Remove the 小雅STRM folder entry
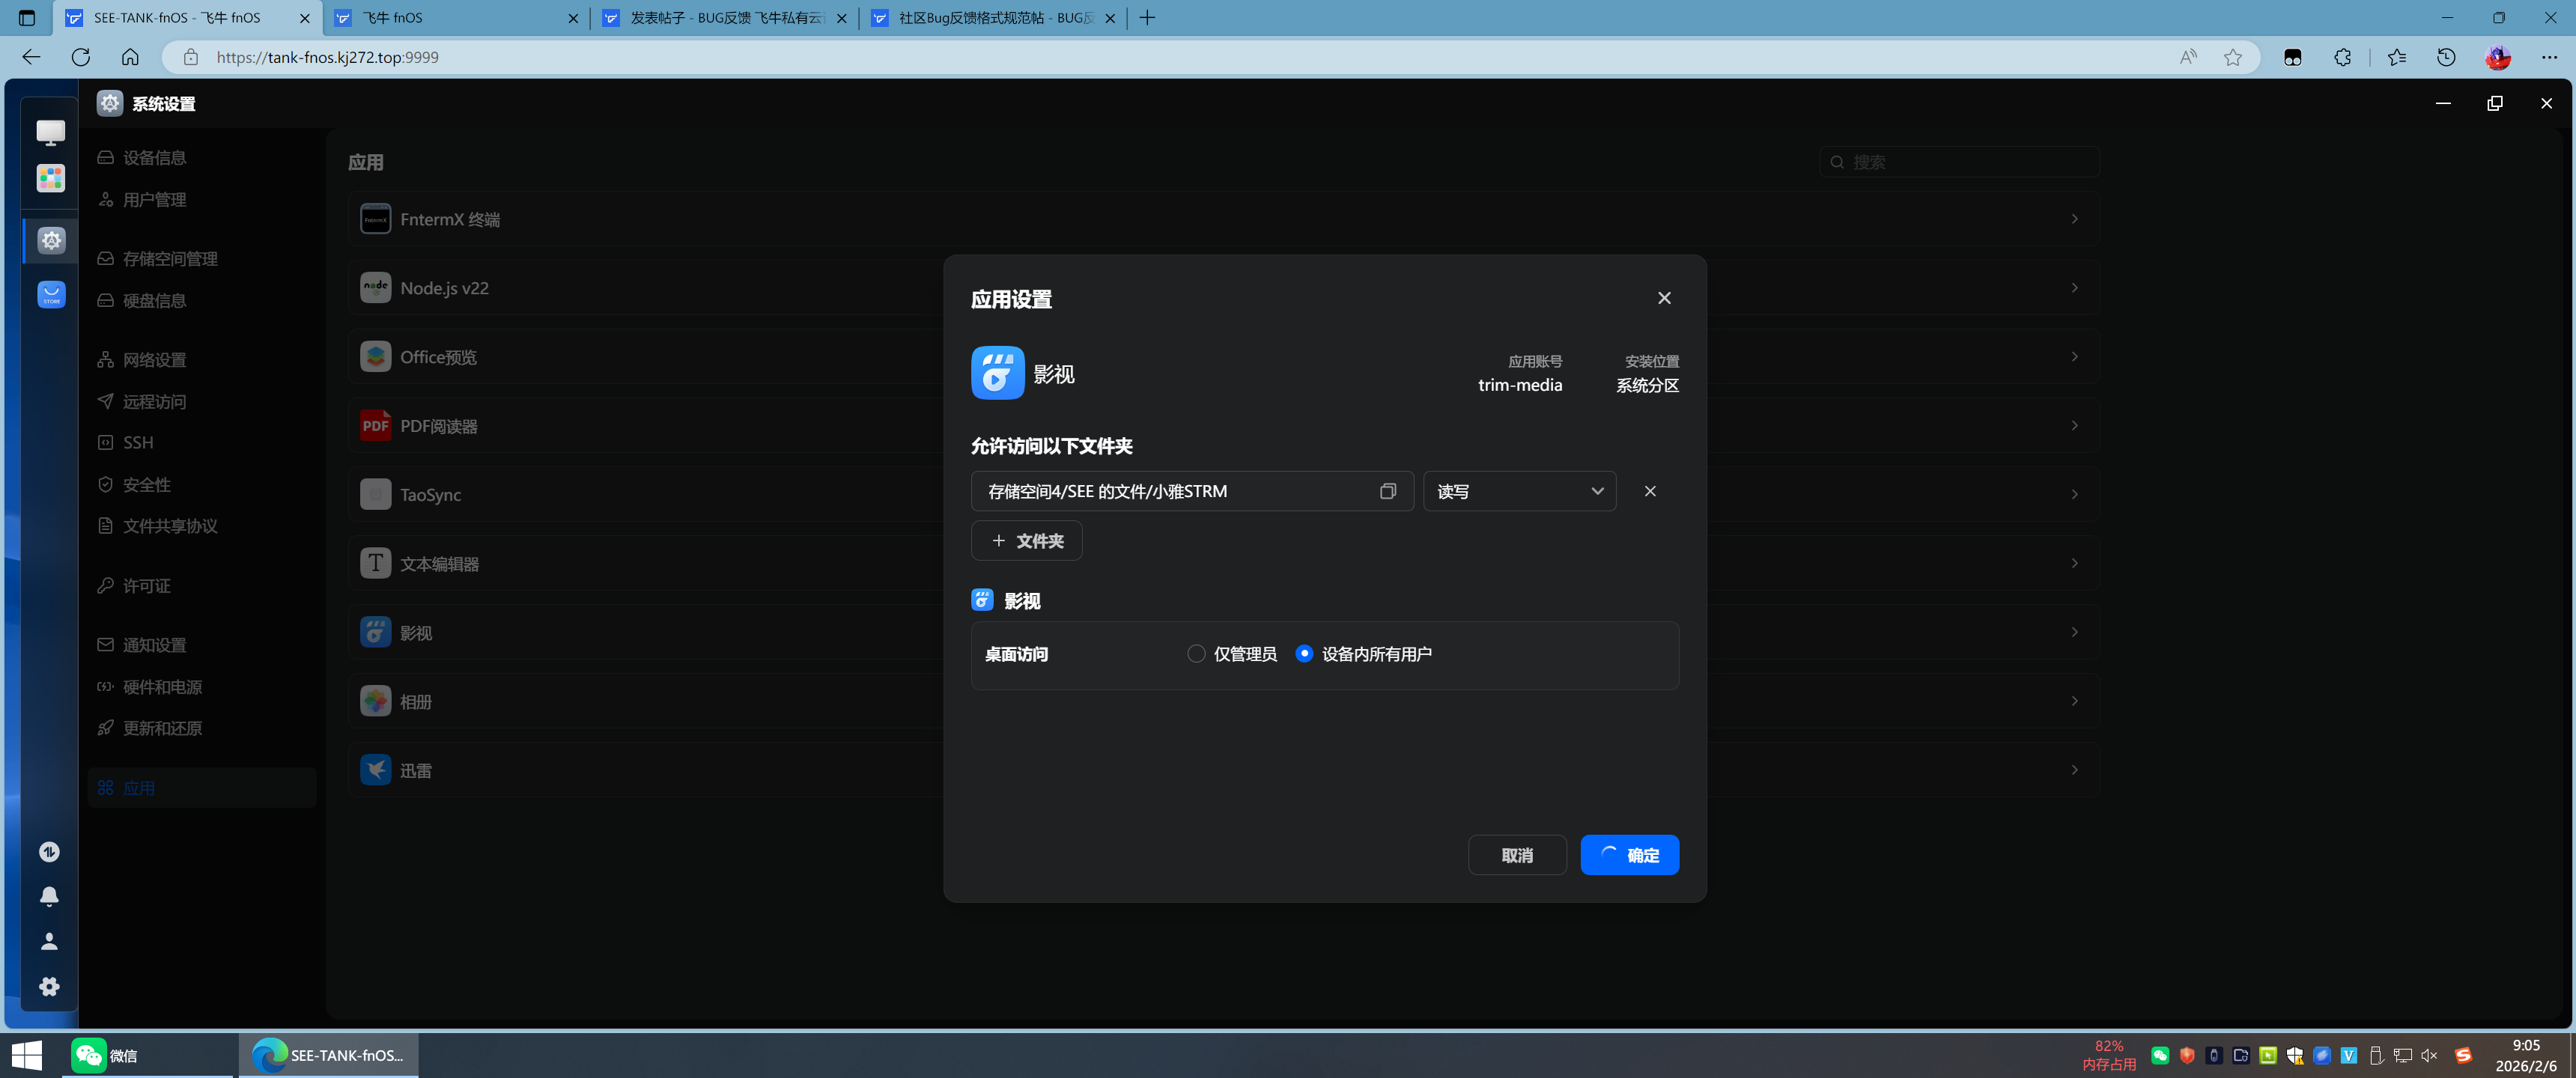Screen dimensions: 2576x1078 [1650, 491]
